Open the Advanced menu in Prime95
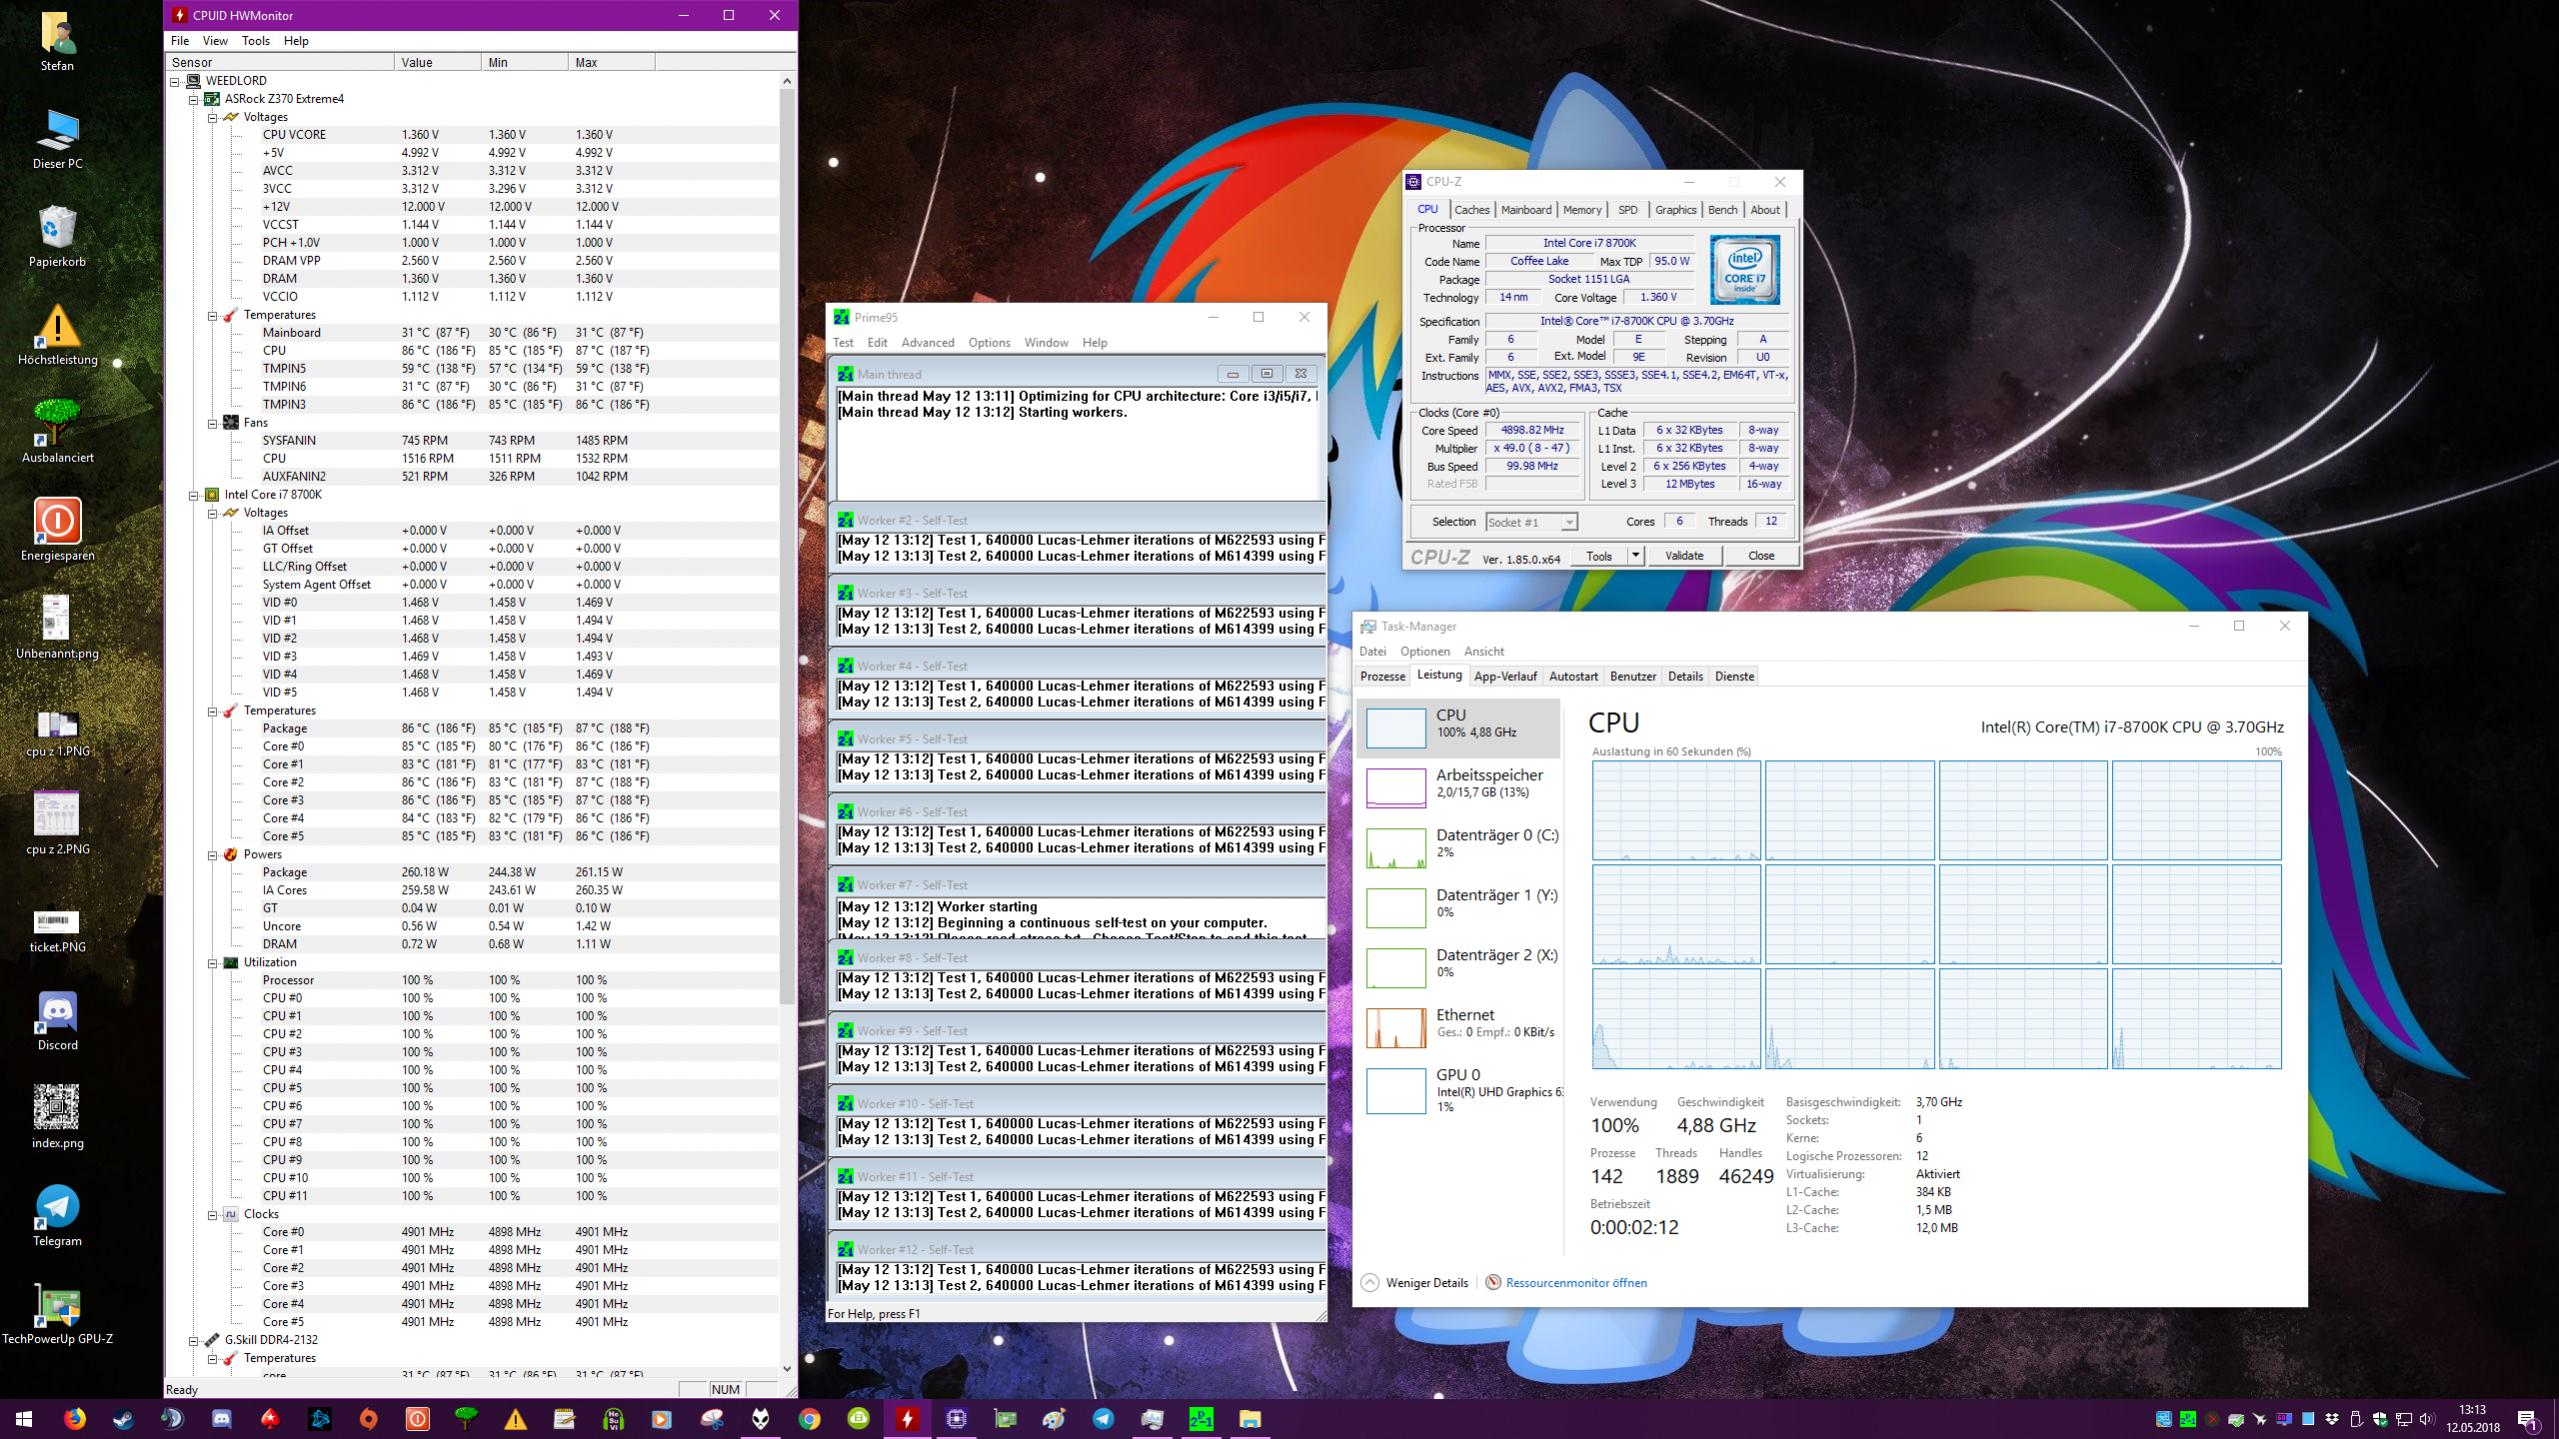Viewport: 2559px width, 1439px height. (x=927, y=342)
